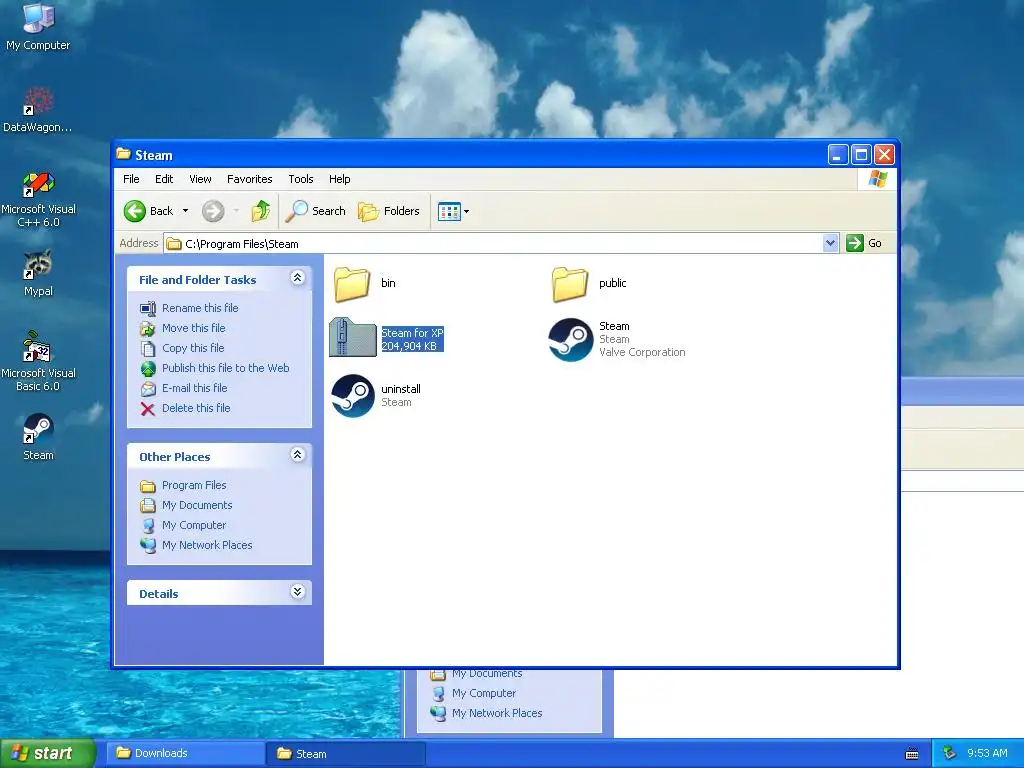1024x768 pixels.
Task: Click 'Move this file' link
Action: (x=193, y=328)
